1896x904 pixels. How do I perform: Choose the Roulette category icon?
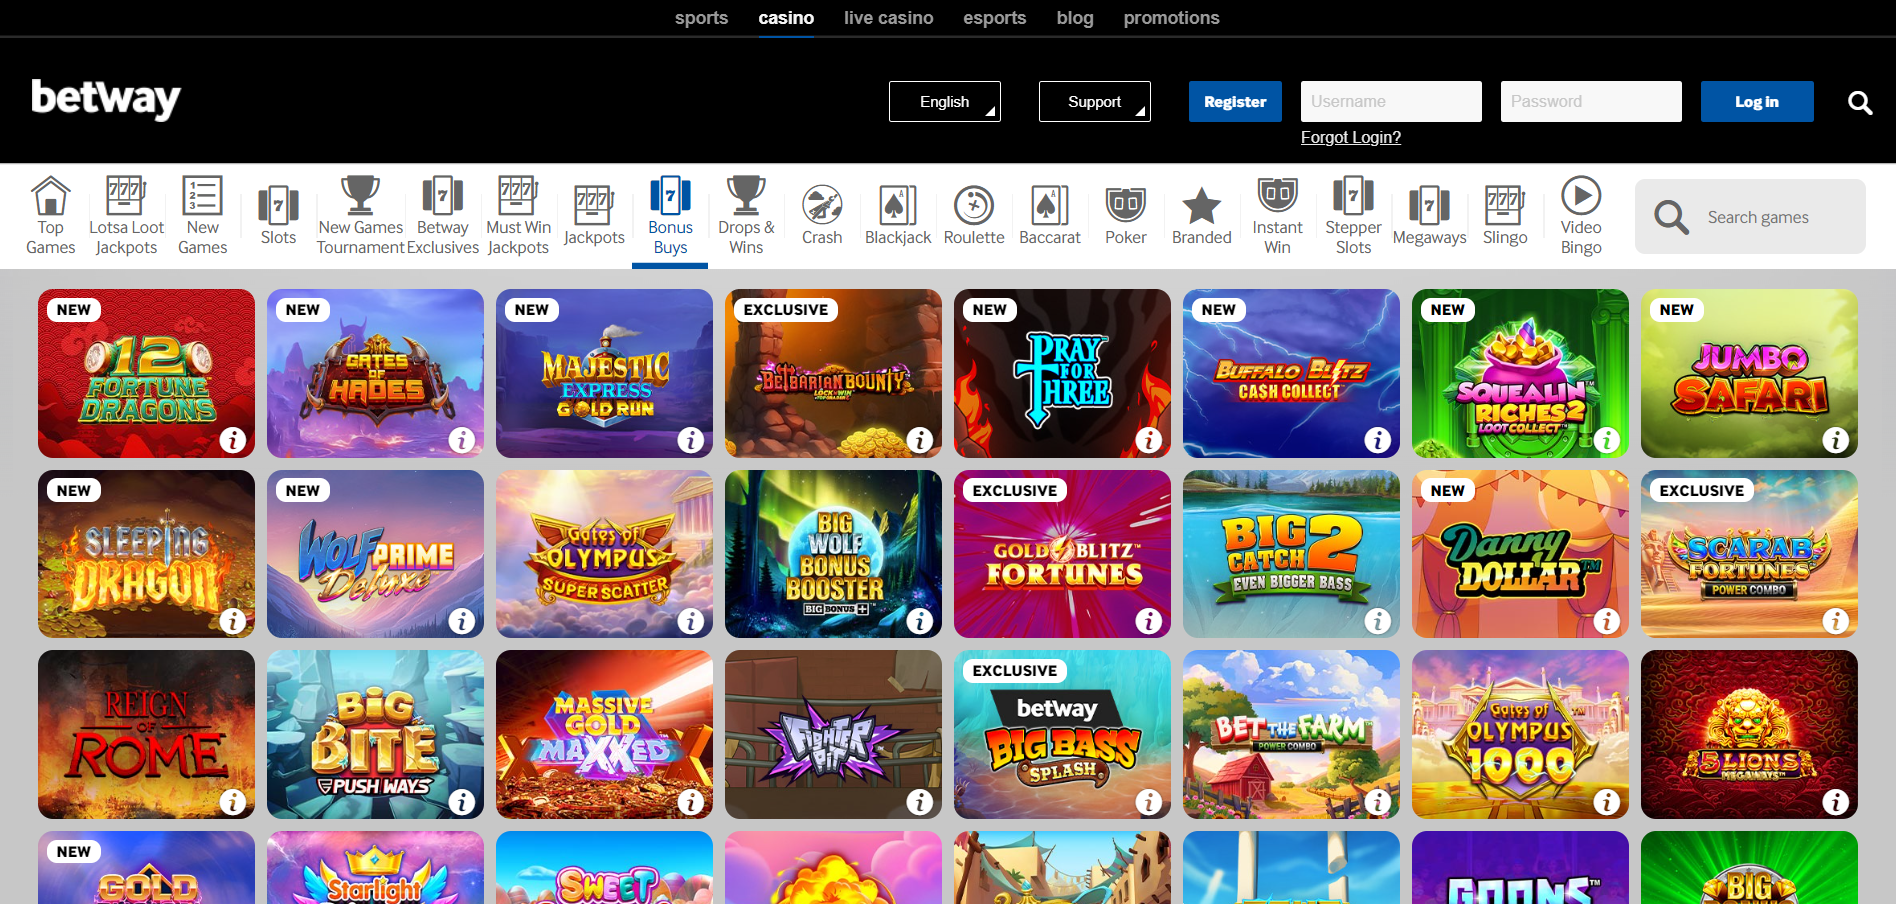click(974, 206)
